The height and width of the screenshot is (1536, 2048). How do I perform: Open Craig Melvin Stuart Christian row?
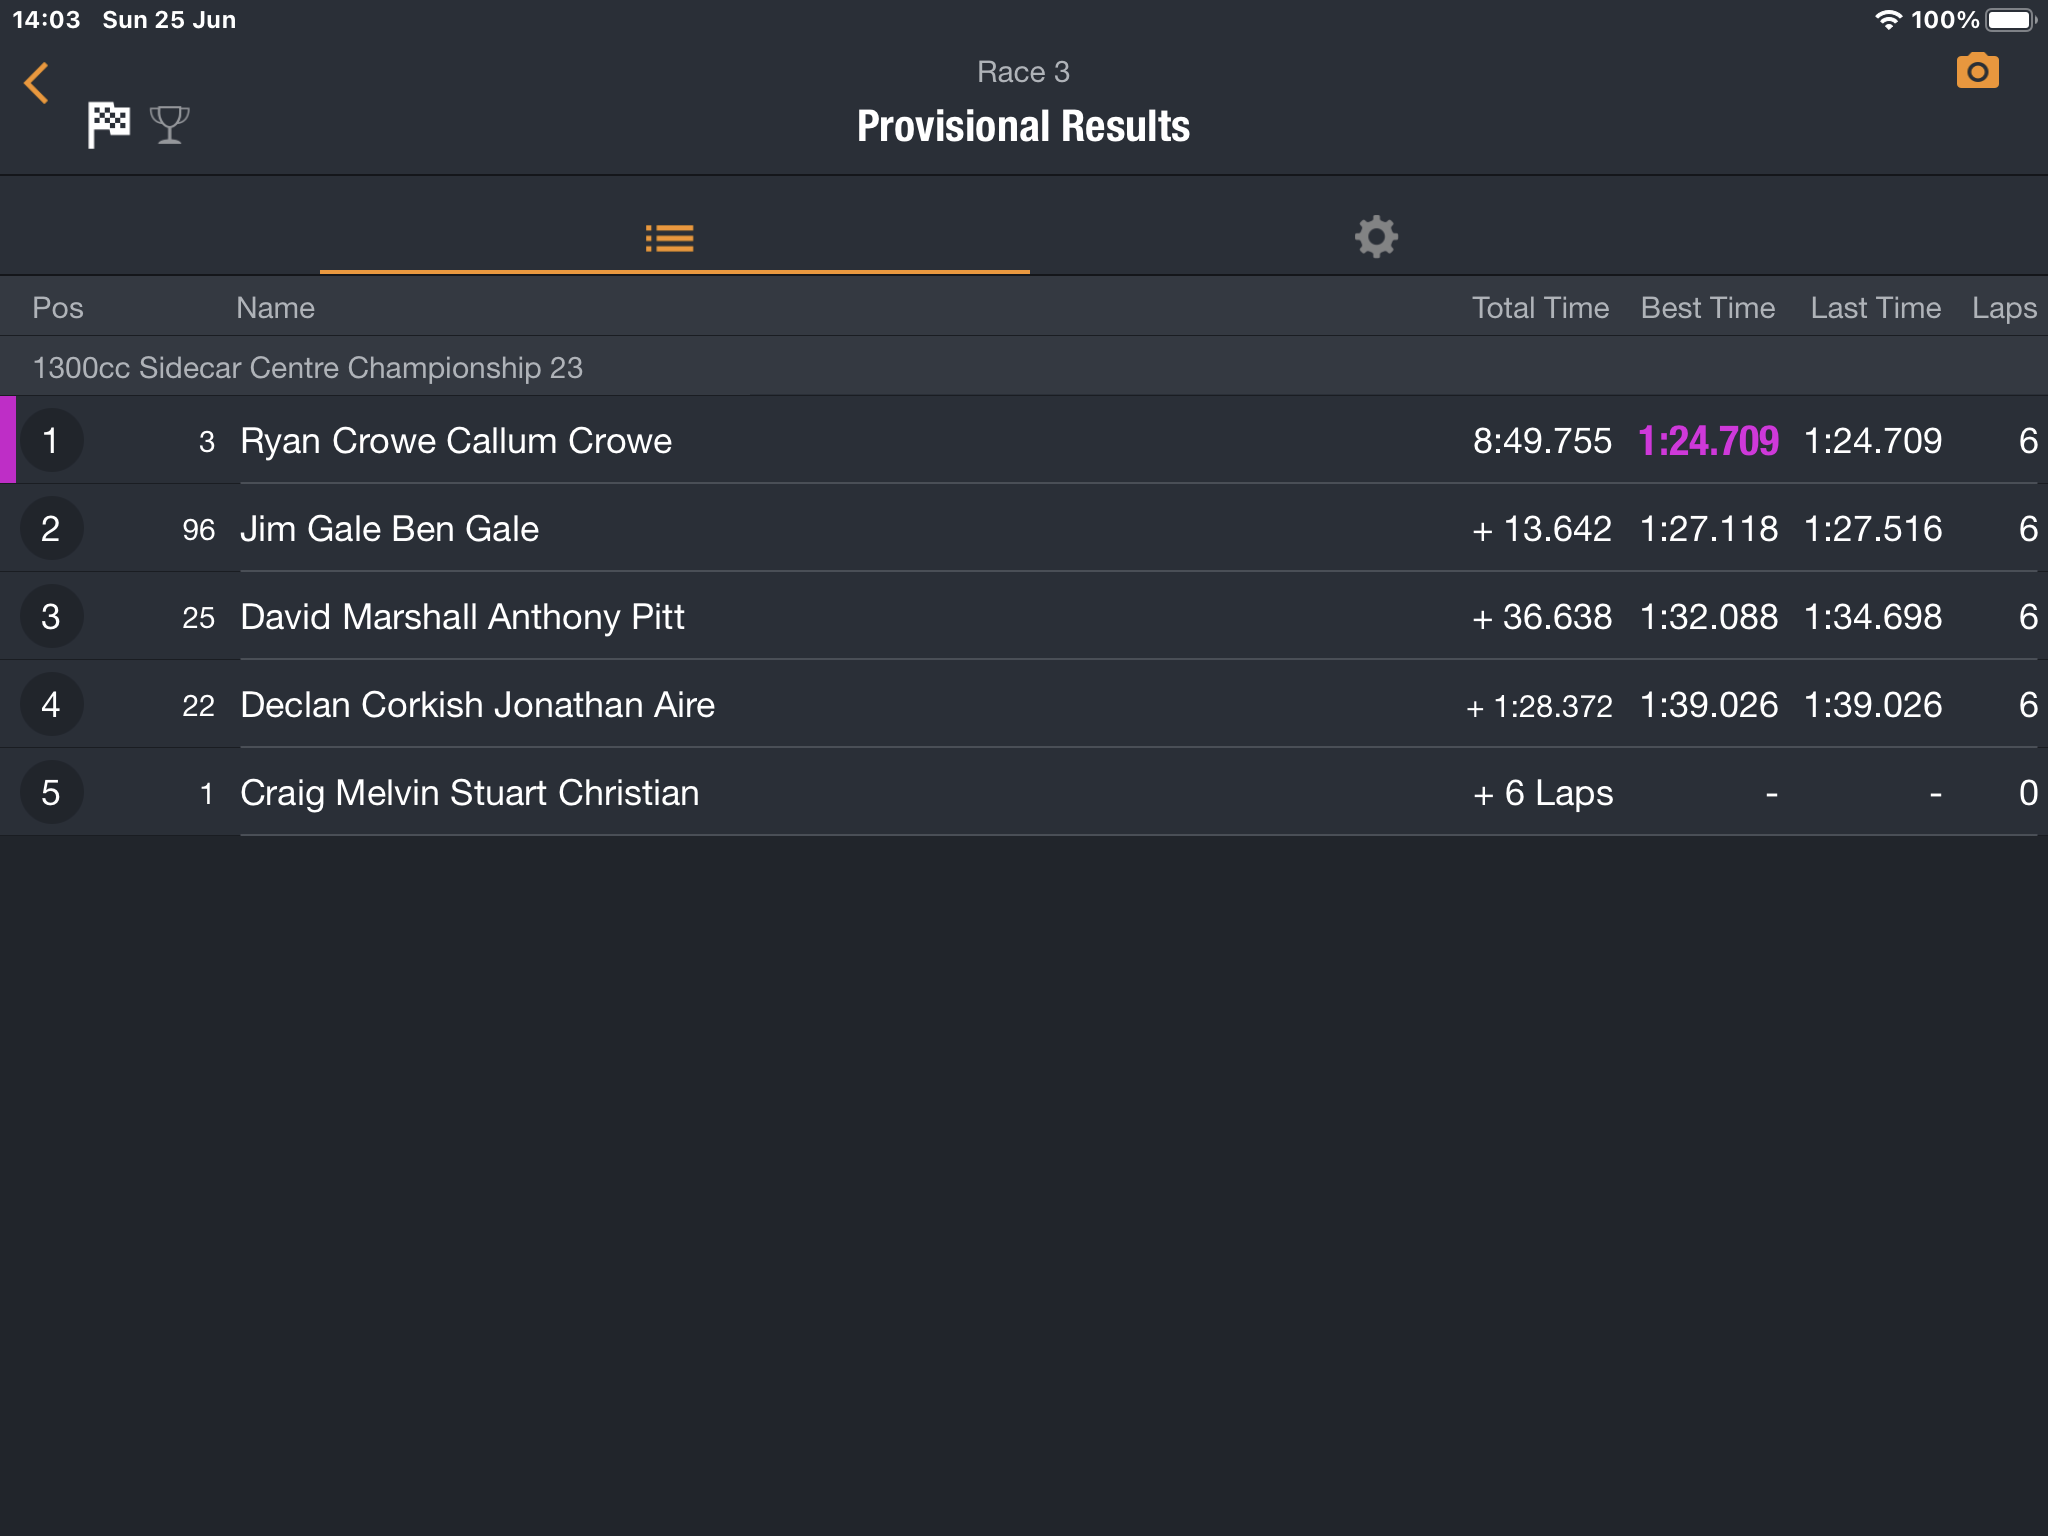pos(1024,792)
